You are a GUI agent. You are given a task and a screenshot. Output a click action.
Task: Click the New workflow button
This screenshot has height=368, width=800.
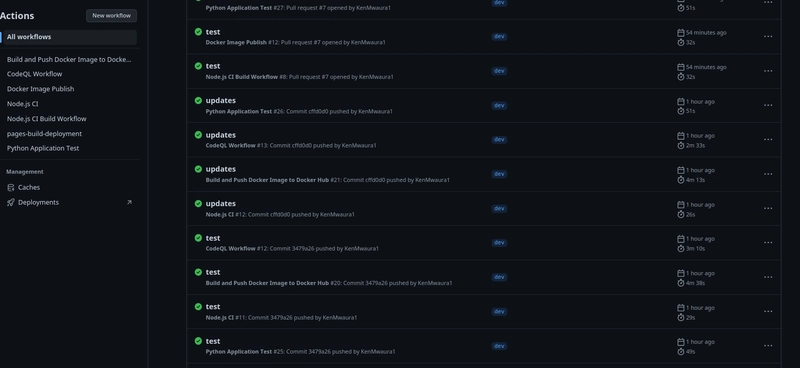pyautogui.click(x=111, y=16)
